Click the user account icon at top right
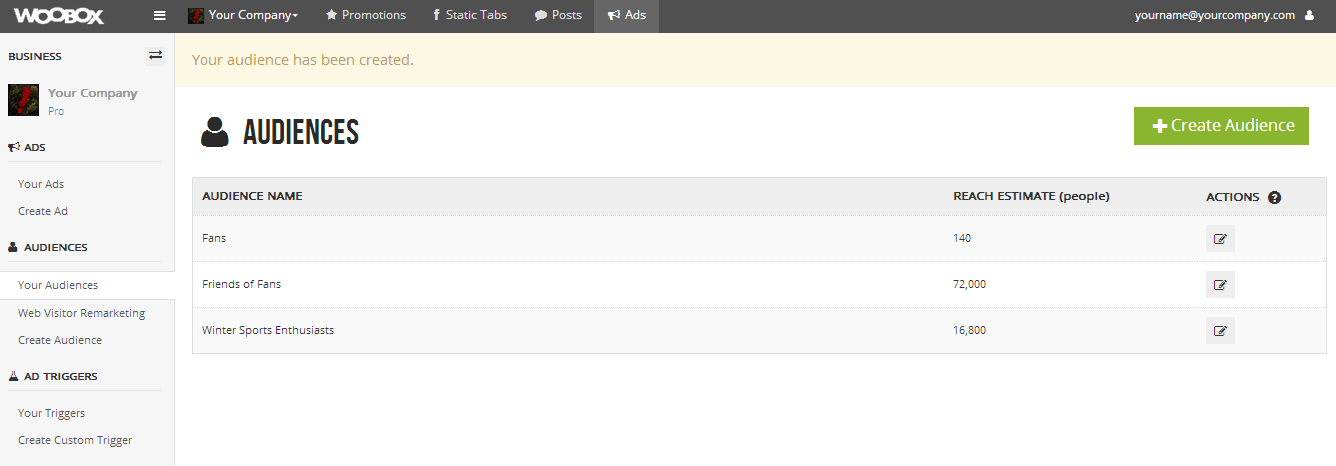1336x466 pixels. pos(1309,16)
